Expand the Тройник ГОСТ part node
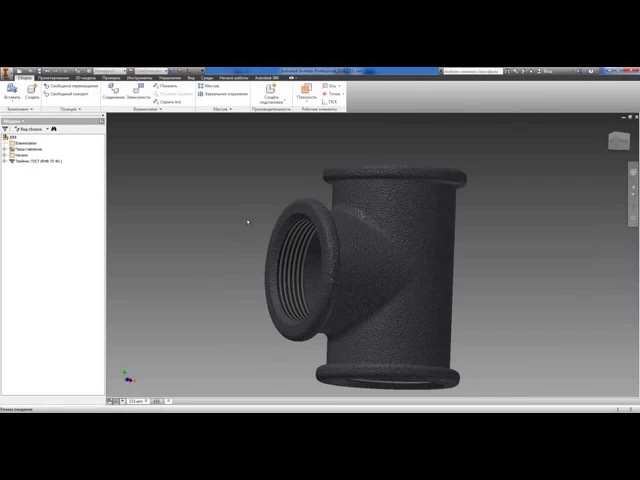 point(4,161)
